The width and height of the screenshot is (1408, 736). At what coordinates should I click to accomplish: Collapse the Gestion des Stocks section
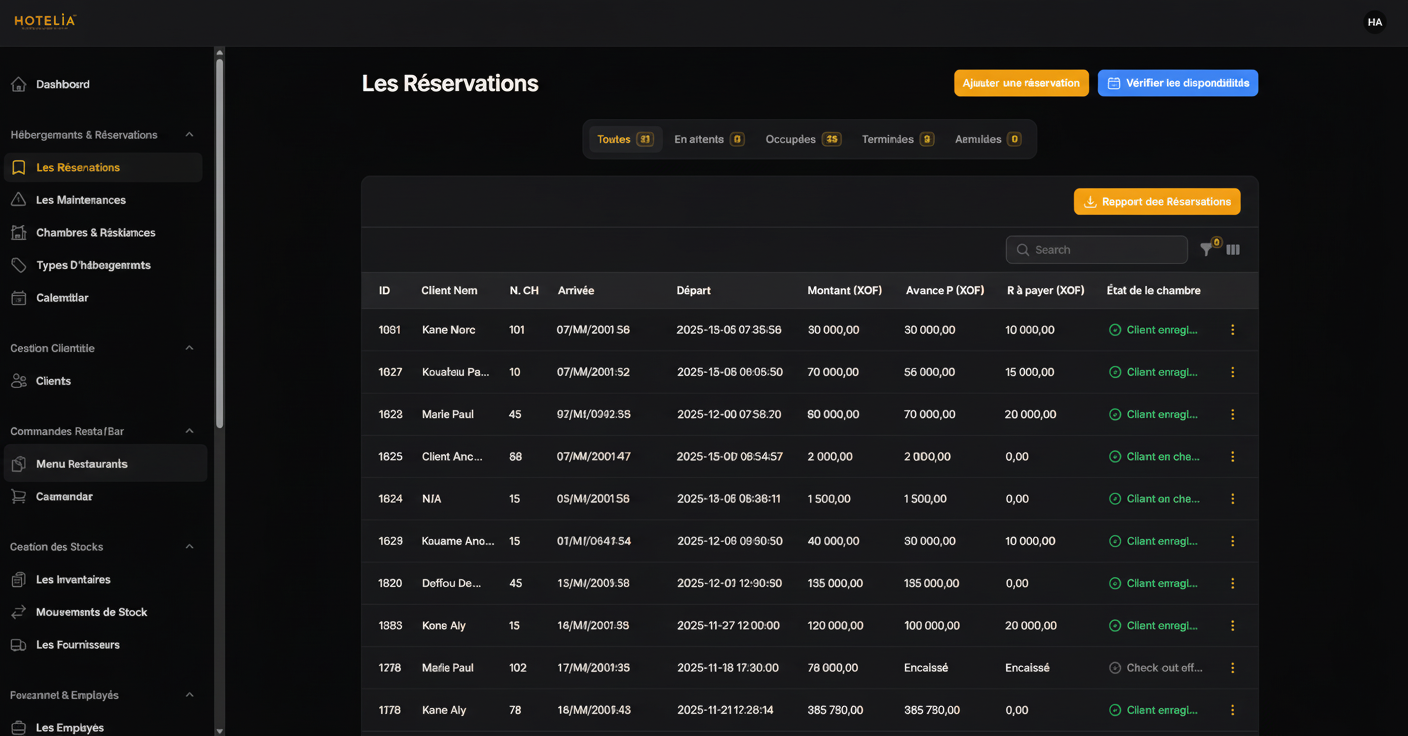tap(189, 547)
